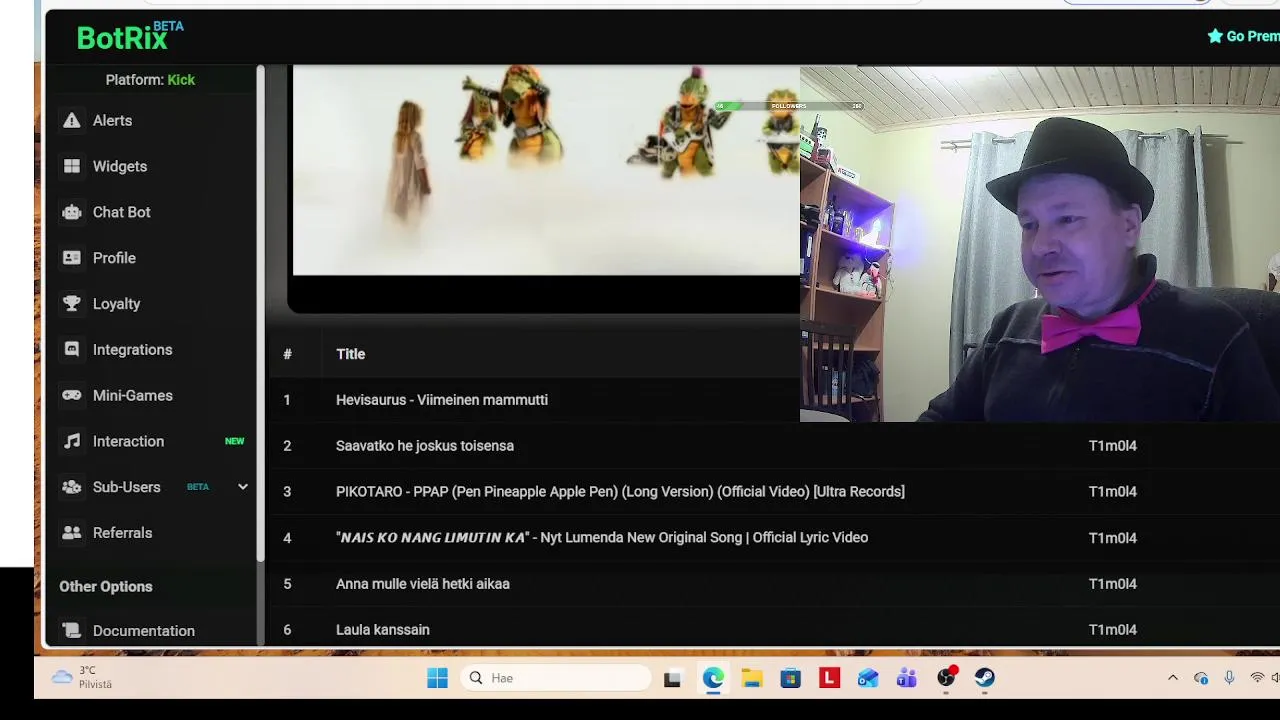Open Outlook from the taskbar
1280x720 pixels.
[x=868, y=678]
